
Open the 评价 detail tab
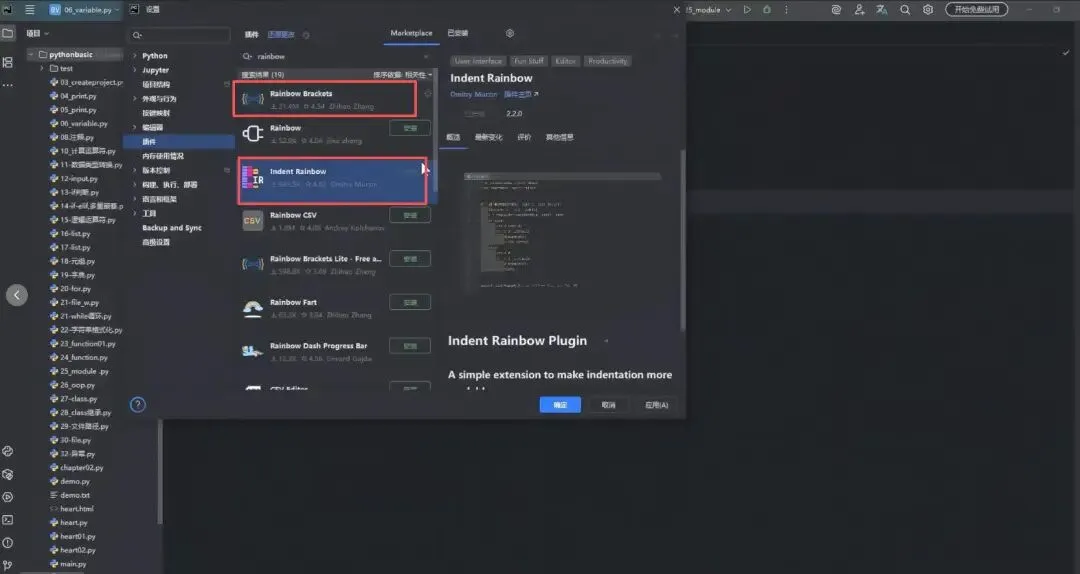pos(524,137)
